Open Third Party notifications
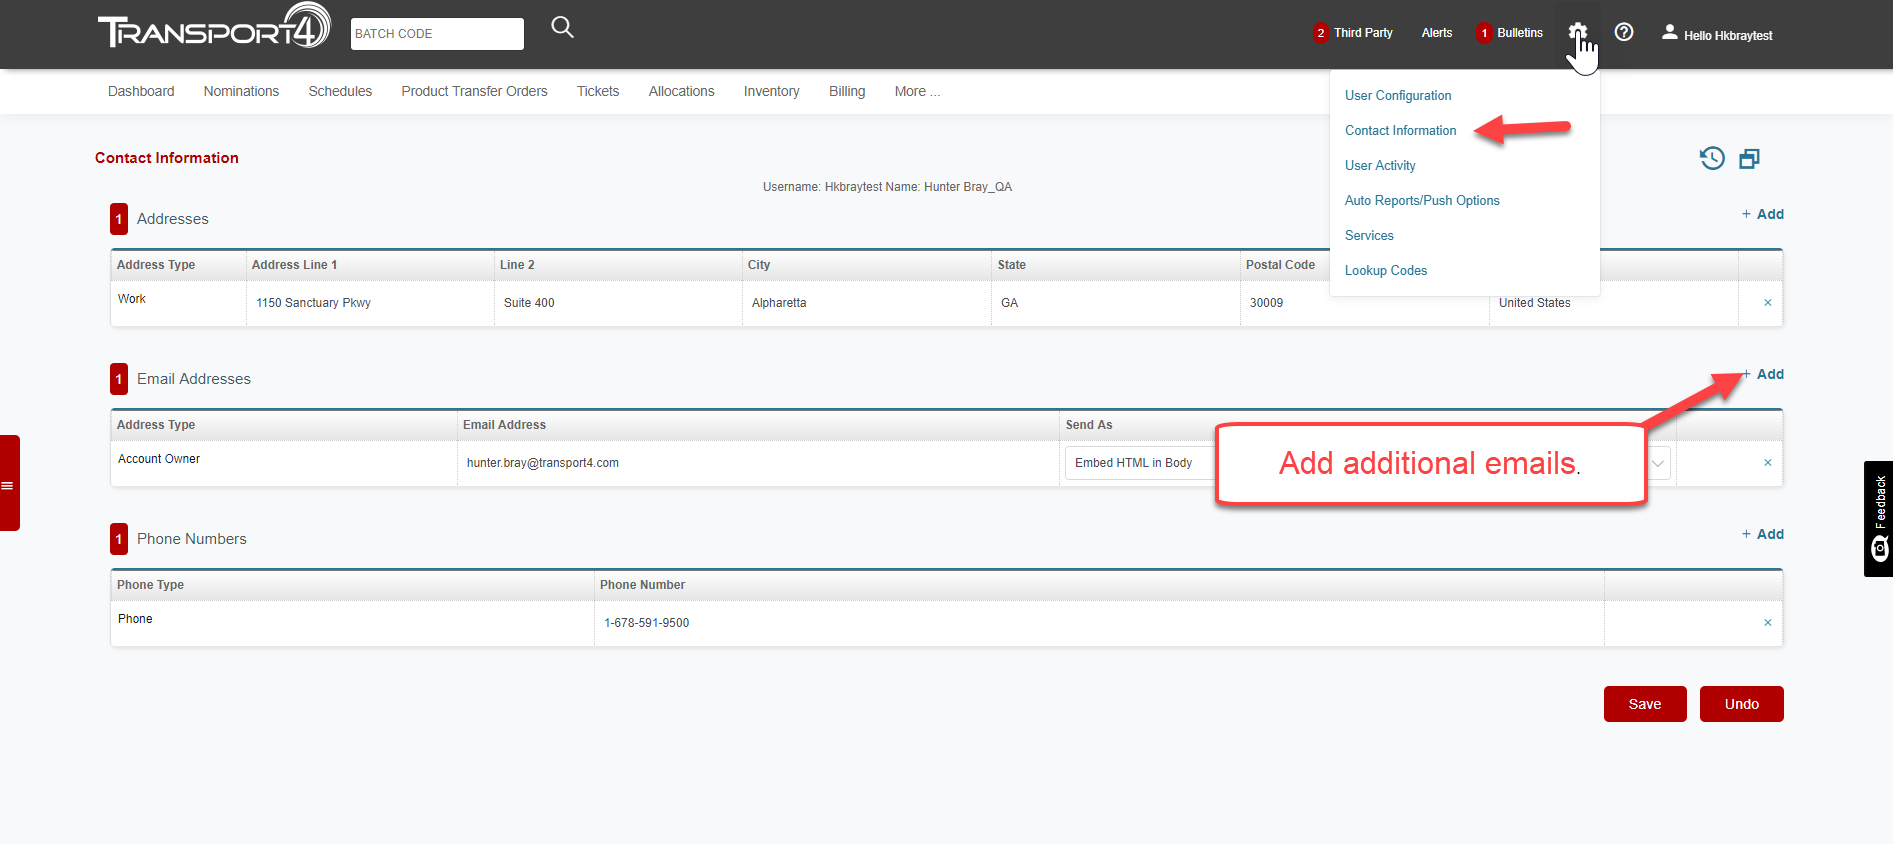 tap(1353, 33)
